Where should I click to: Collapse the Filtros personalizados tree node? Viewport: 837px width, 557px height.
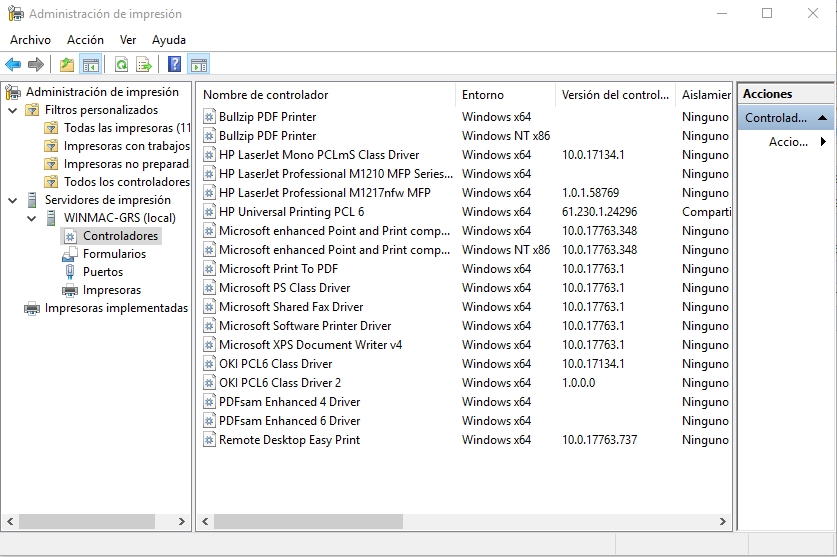[13, 111]
